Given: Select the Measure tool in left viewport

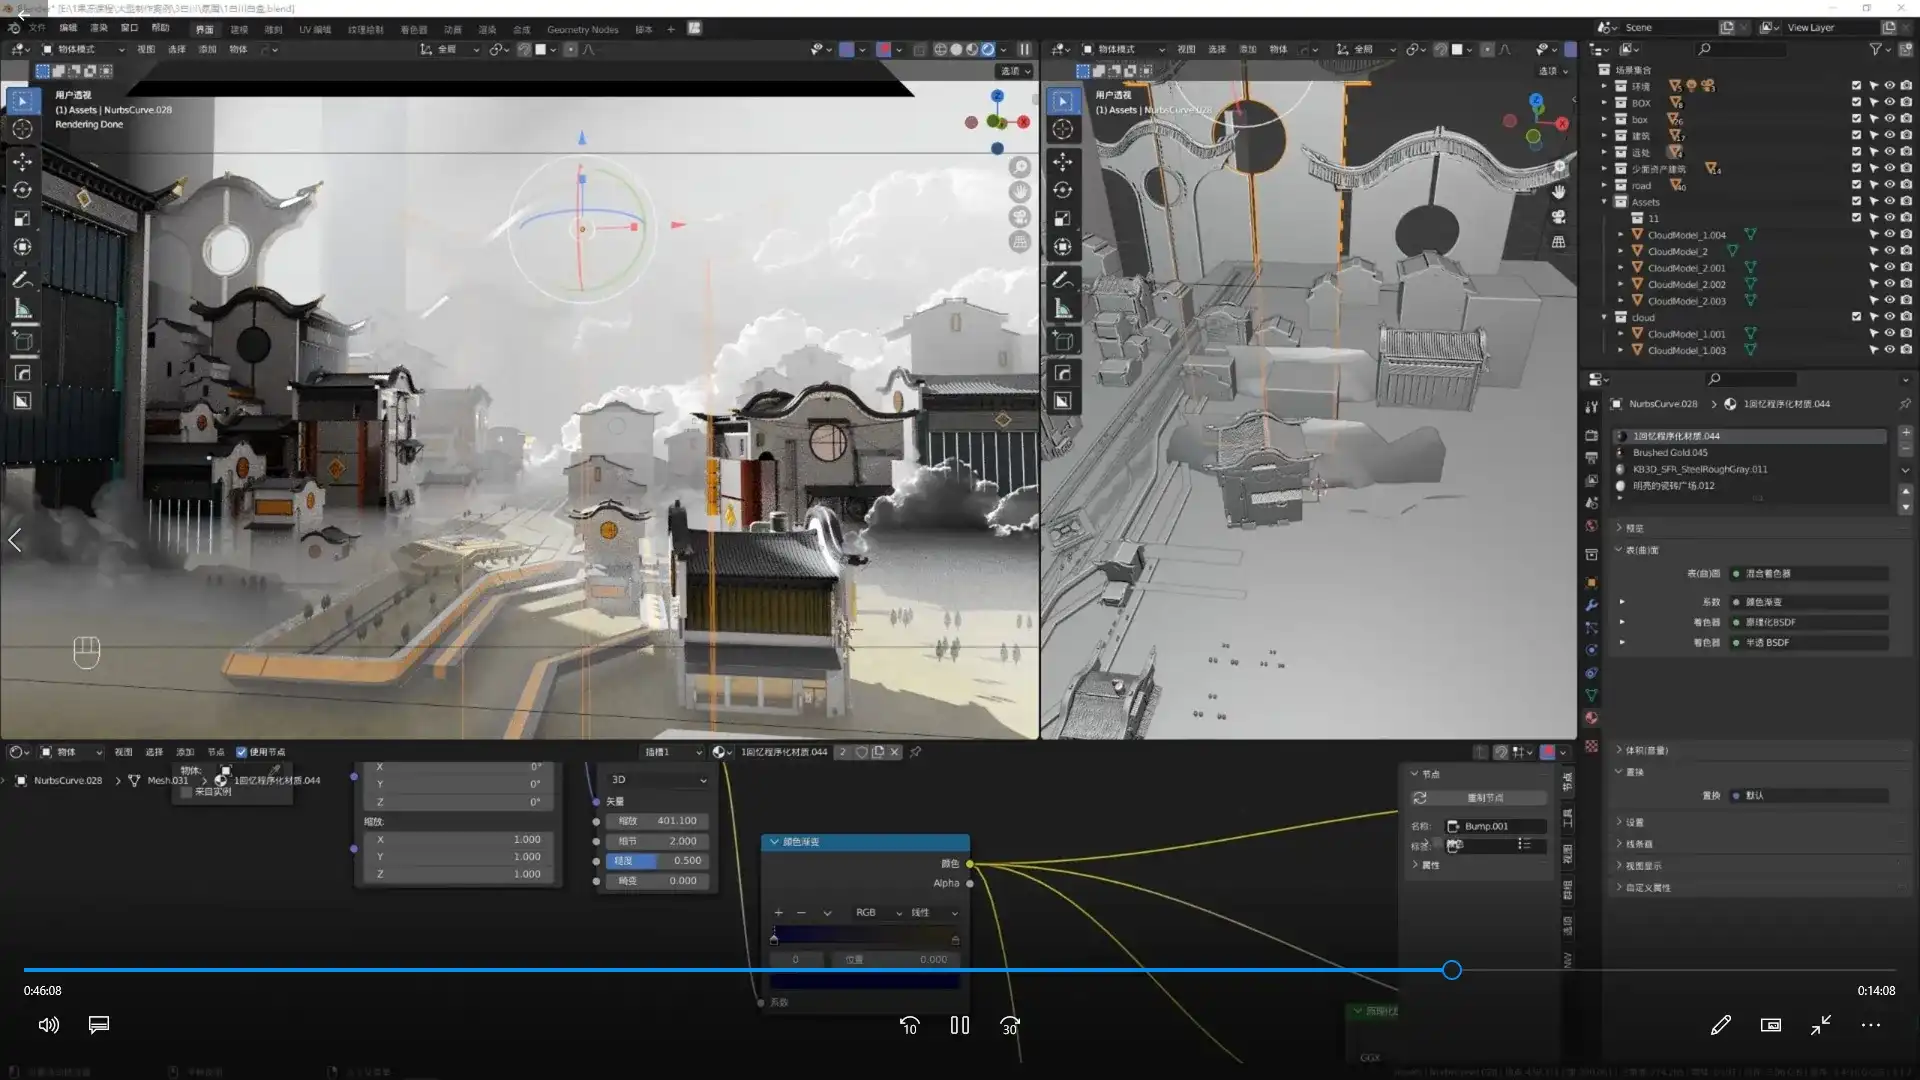Looking at the screenshot, I should point(22,309).
